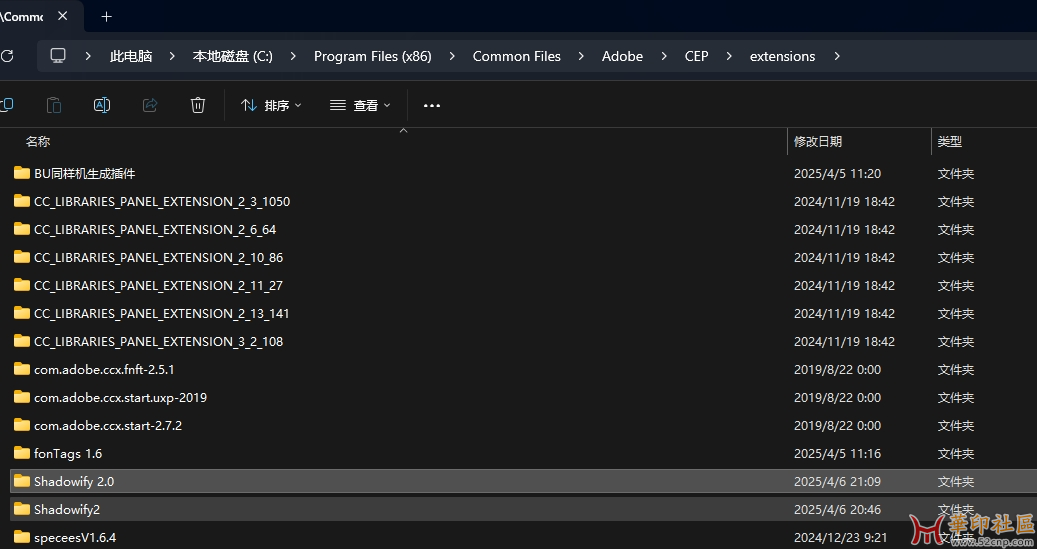Expand chevron after extensions breadcrumb
1037x549 pixels.
(x=837, y=56)
